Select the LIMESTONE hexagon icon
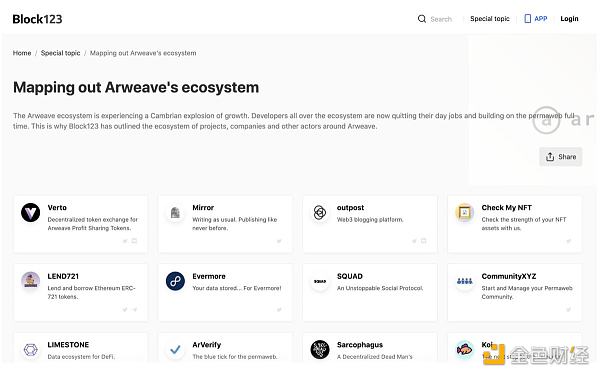The height and width of the screenshot is (376, 600). tap(31, 350)
